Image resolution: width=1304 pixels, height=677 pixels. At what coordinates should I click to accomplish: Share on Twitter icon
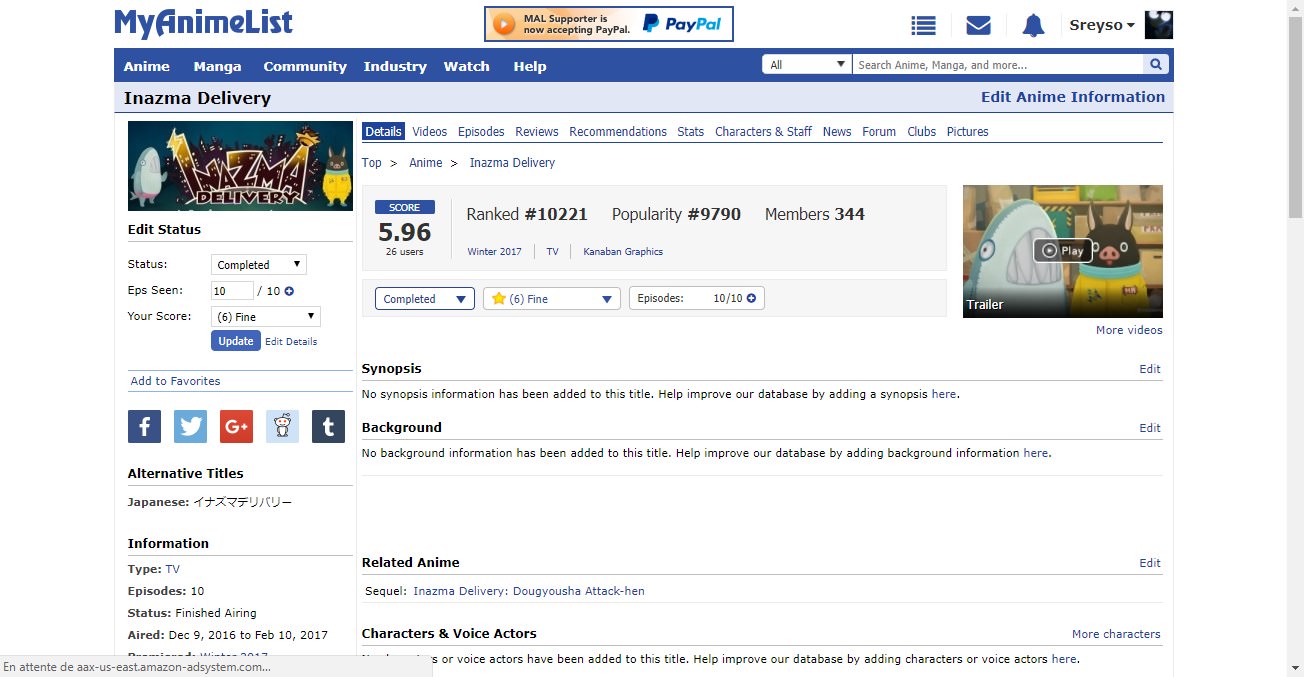pos(190,427)
